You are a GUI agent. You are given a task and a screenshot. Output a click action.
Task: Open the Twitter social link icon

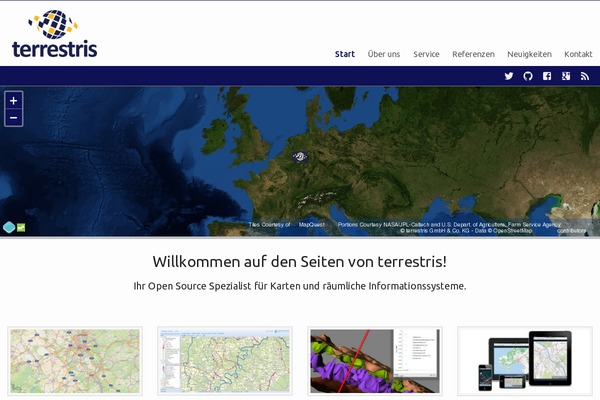(509, 76)
